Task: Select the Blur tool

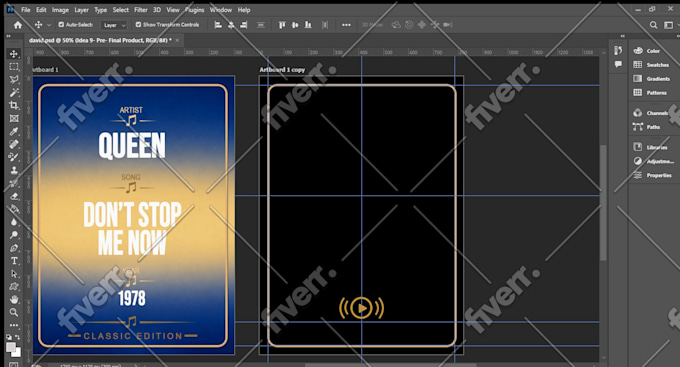Action: 14,222
